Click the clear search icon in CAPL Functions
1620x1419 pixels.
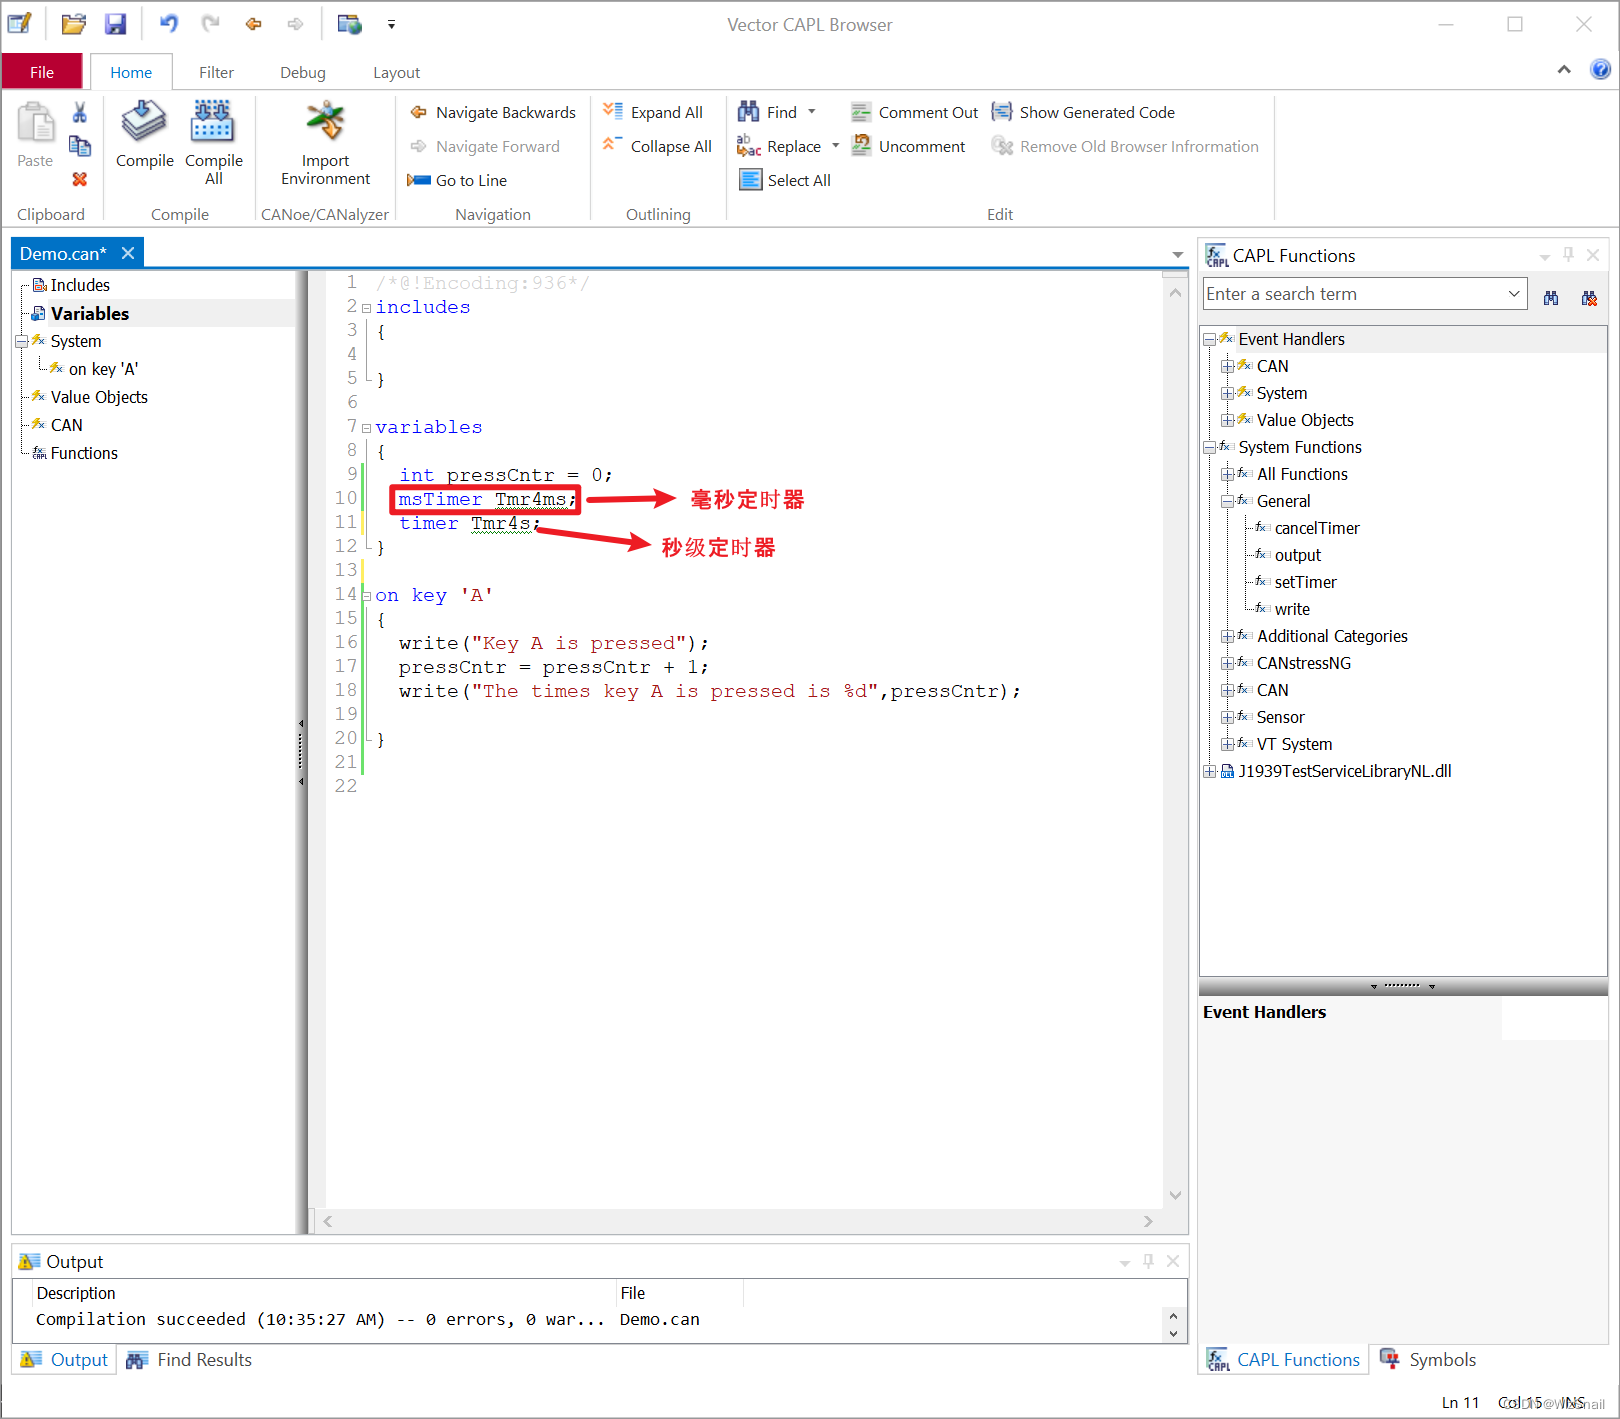point(1589,298)
